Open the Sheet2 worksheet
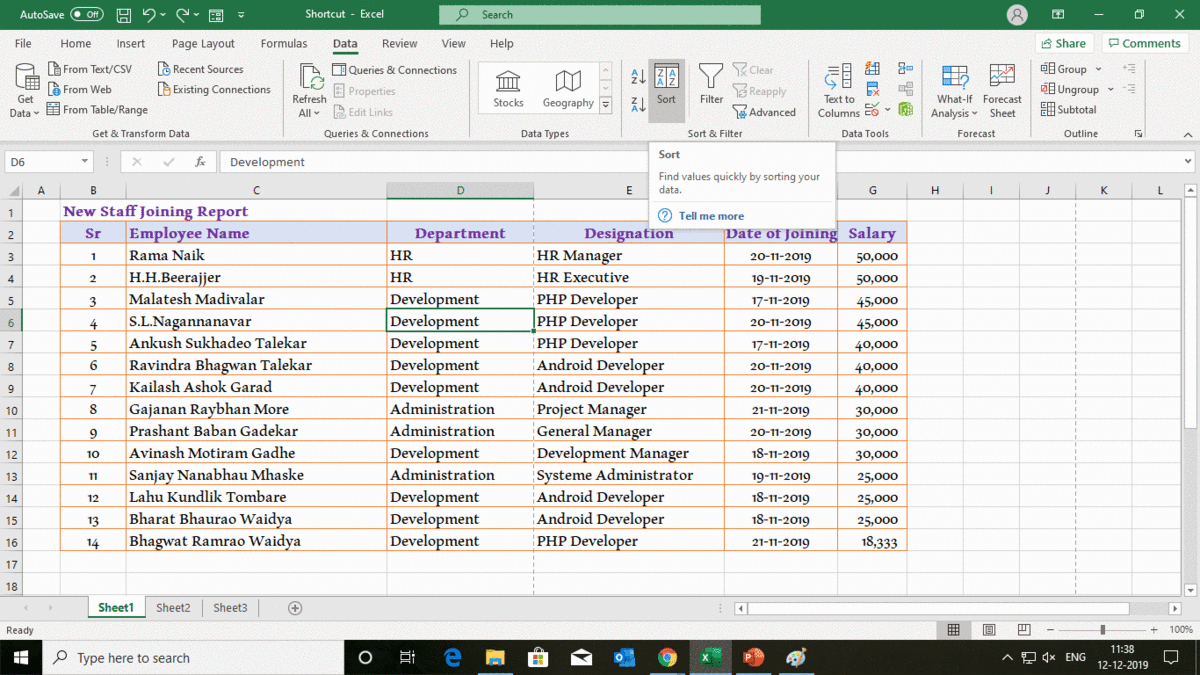Screen dimensions: 1200x675 click(173, 607)
